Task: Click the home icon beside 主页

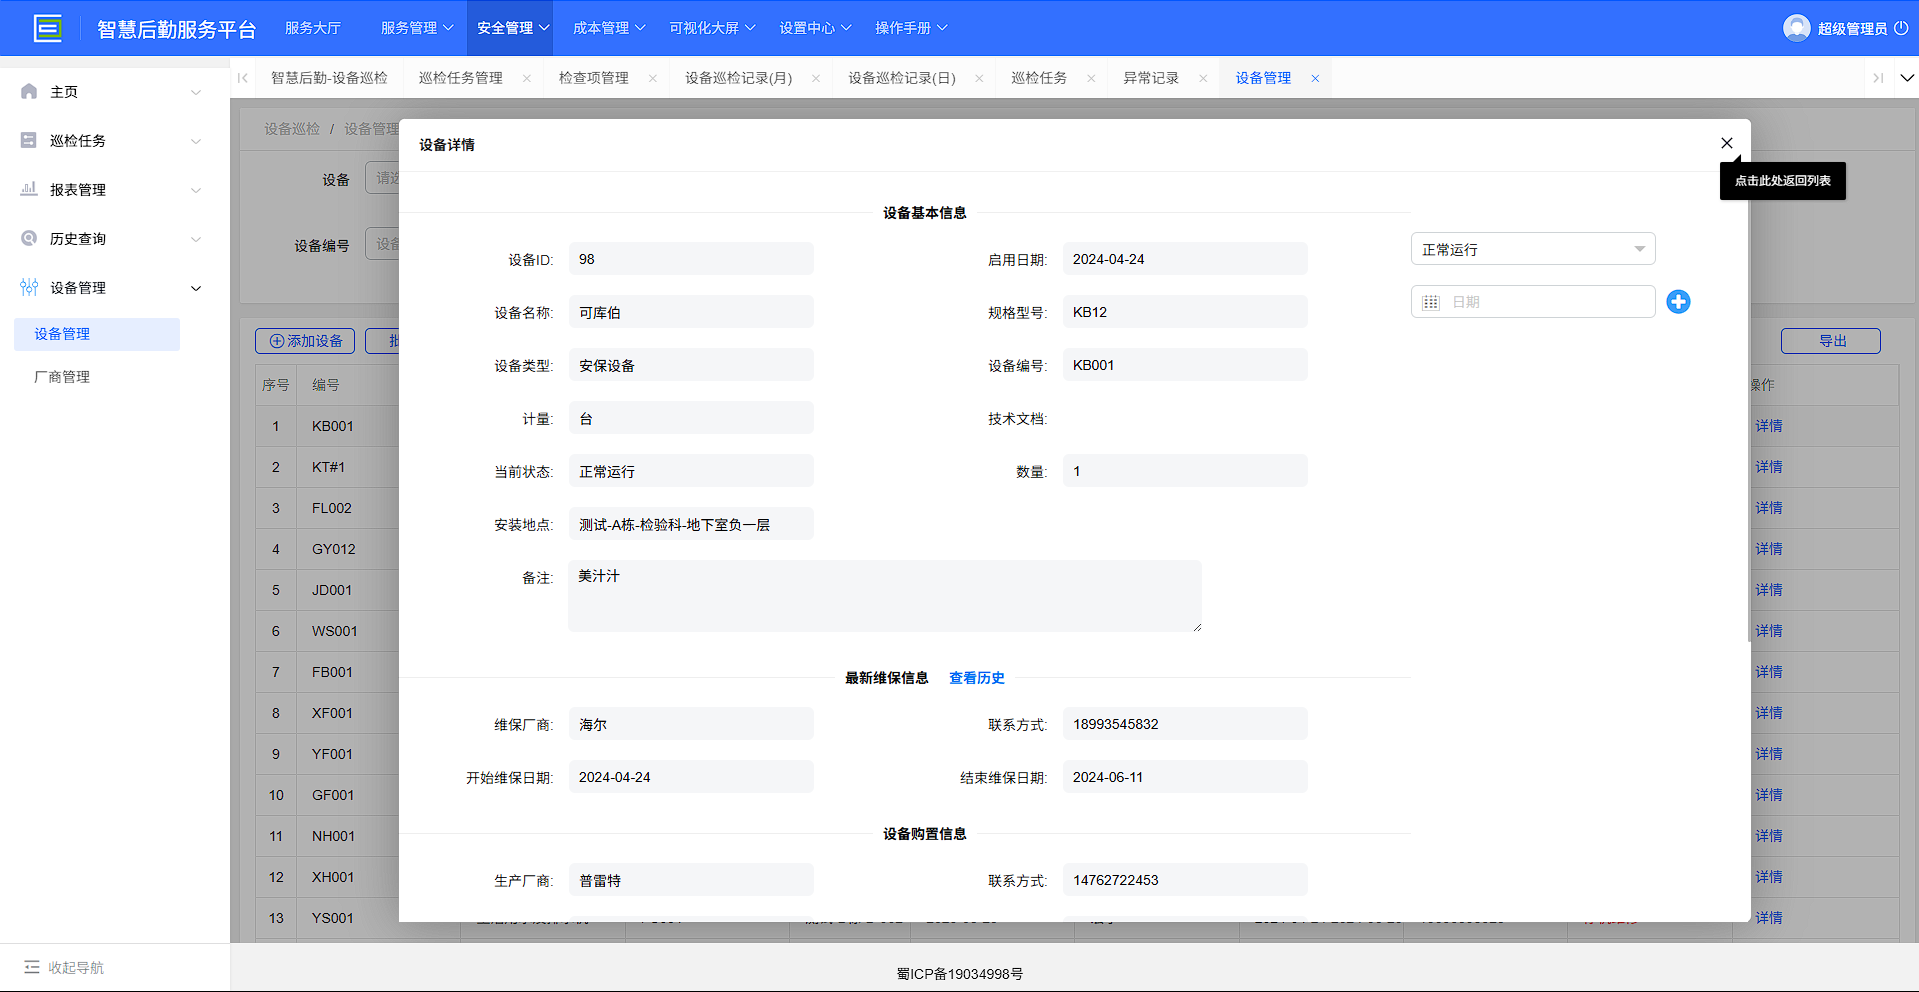Action: click(x=29, y=91)
